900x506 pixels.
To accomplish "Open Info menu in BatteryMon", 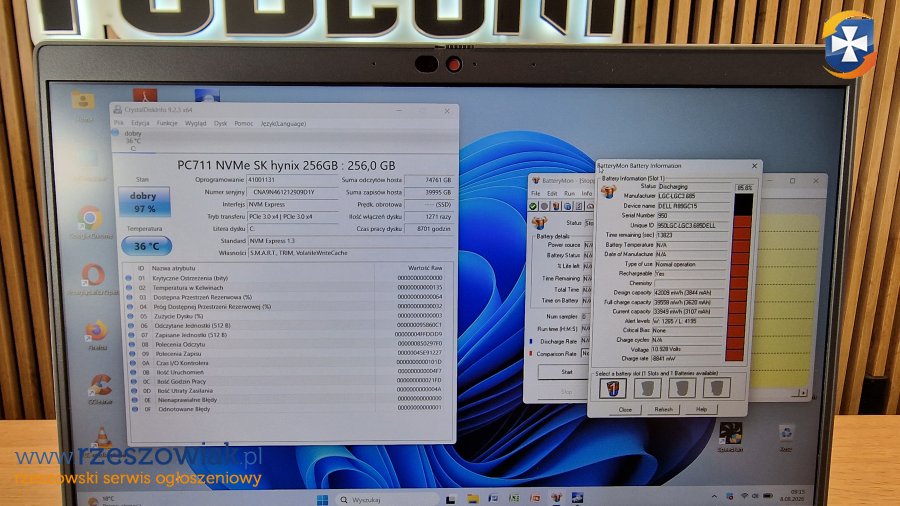I will tap(587, 194).
